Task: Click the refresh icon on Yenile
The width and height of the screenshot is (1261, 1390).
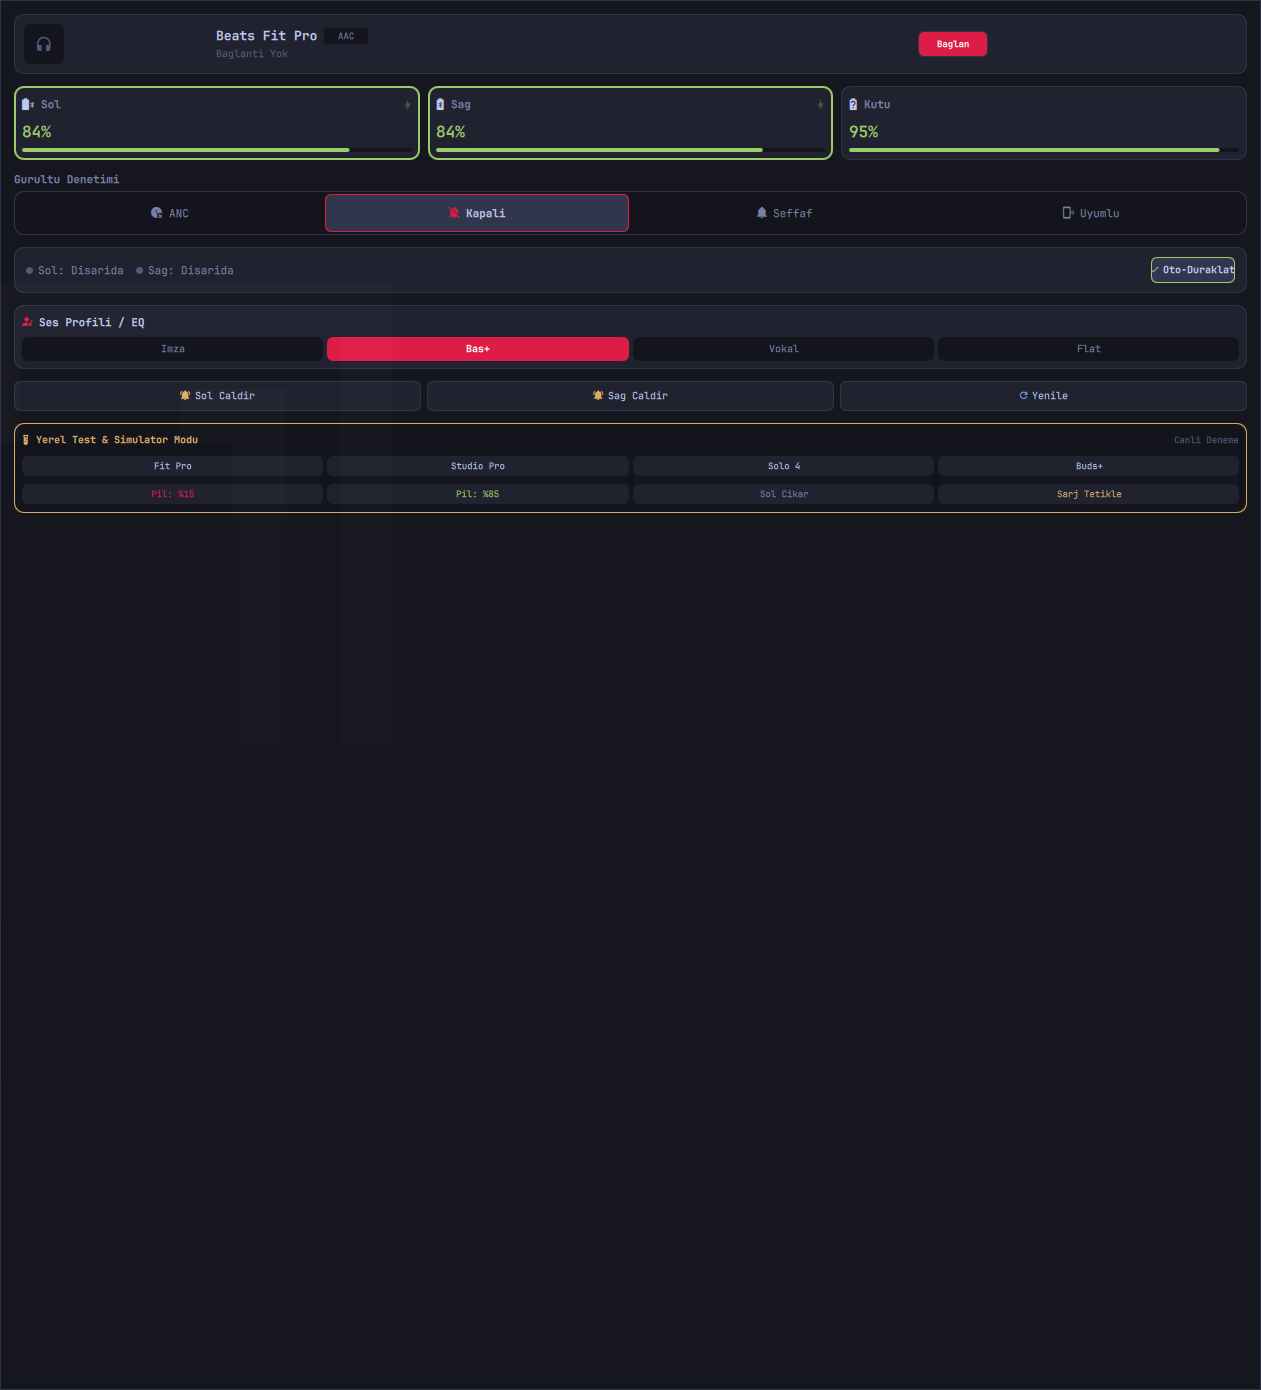Action: click(1023, 396)
